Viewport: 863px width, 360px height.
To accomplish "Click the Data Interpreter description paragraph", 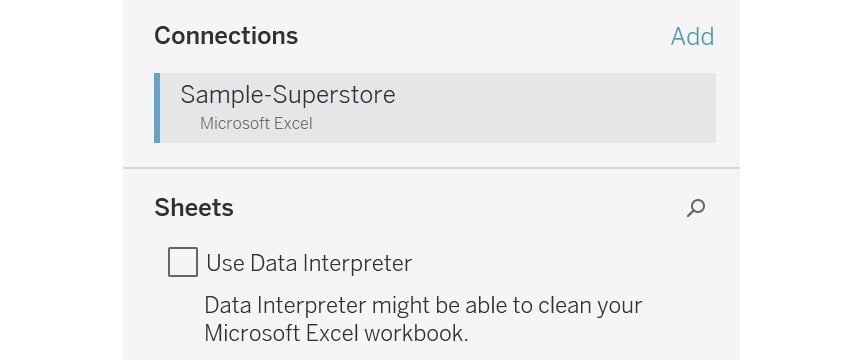I will (423, 319).
